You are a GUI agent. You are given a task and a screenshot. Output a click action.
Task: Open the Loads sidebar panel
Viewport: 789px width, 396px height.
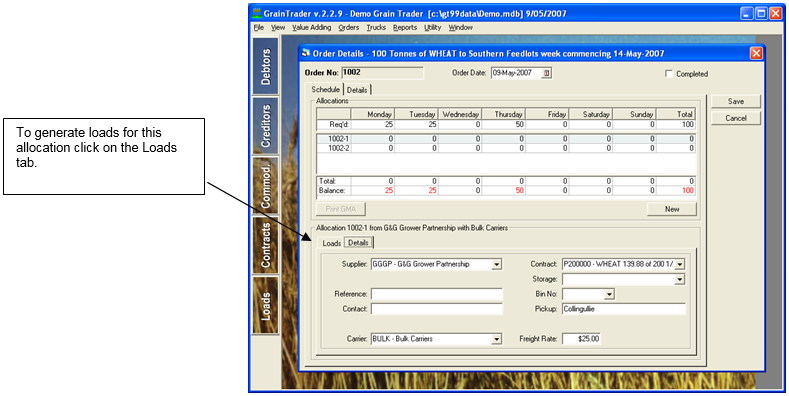pyautogui.click(x=265, y=305)
